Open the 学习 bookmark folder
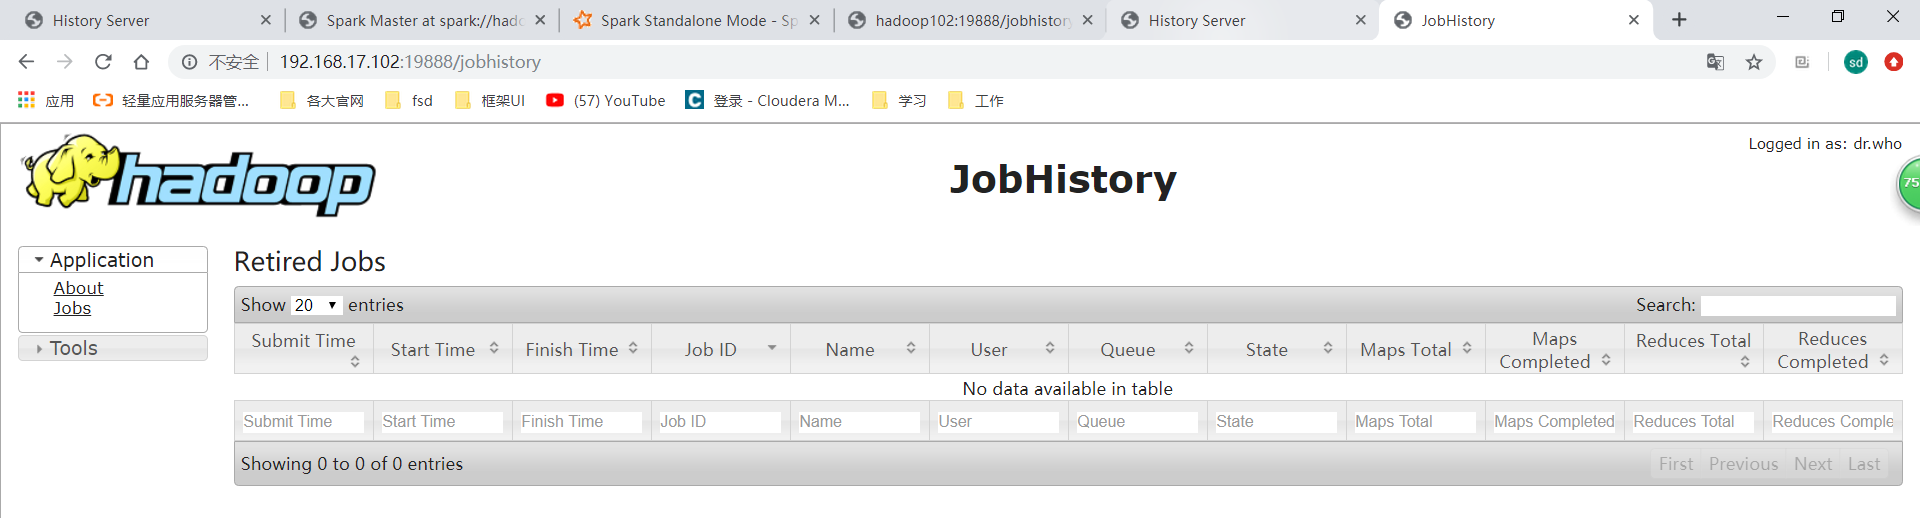Viewport: 1920px width, 518px height. 900,100
